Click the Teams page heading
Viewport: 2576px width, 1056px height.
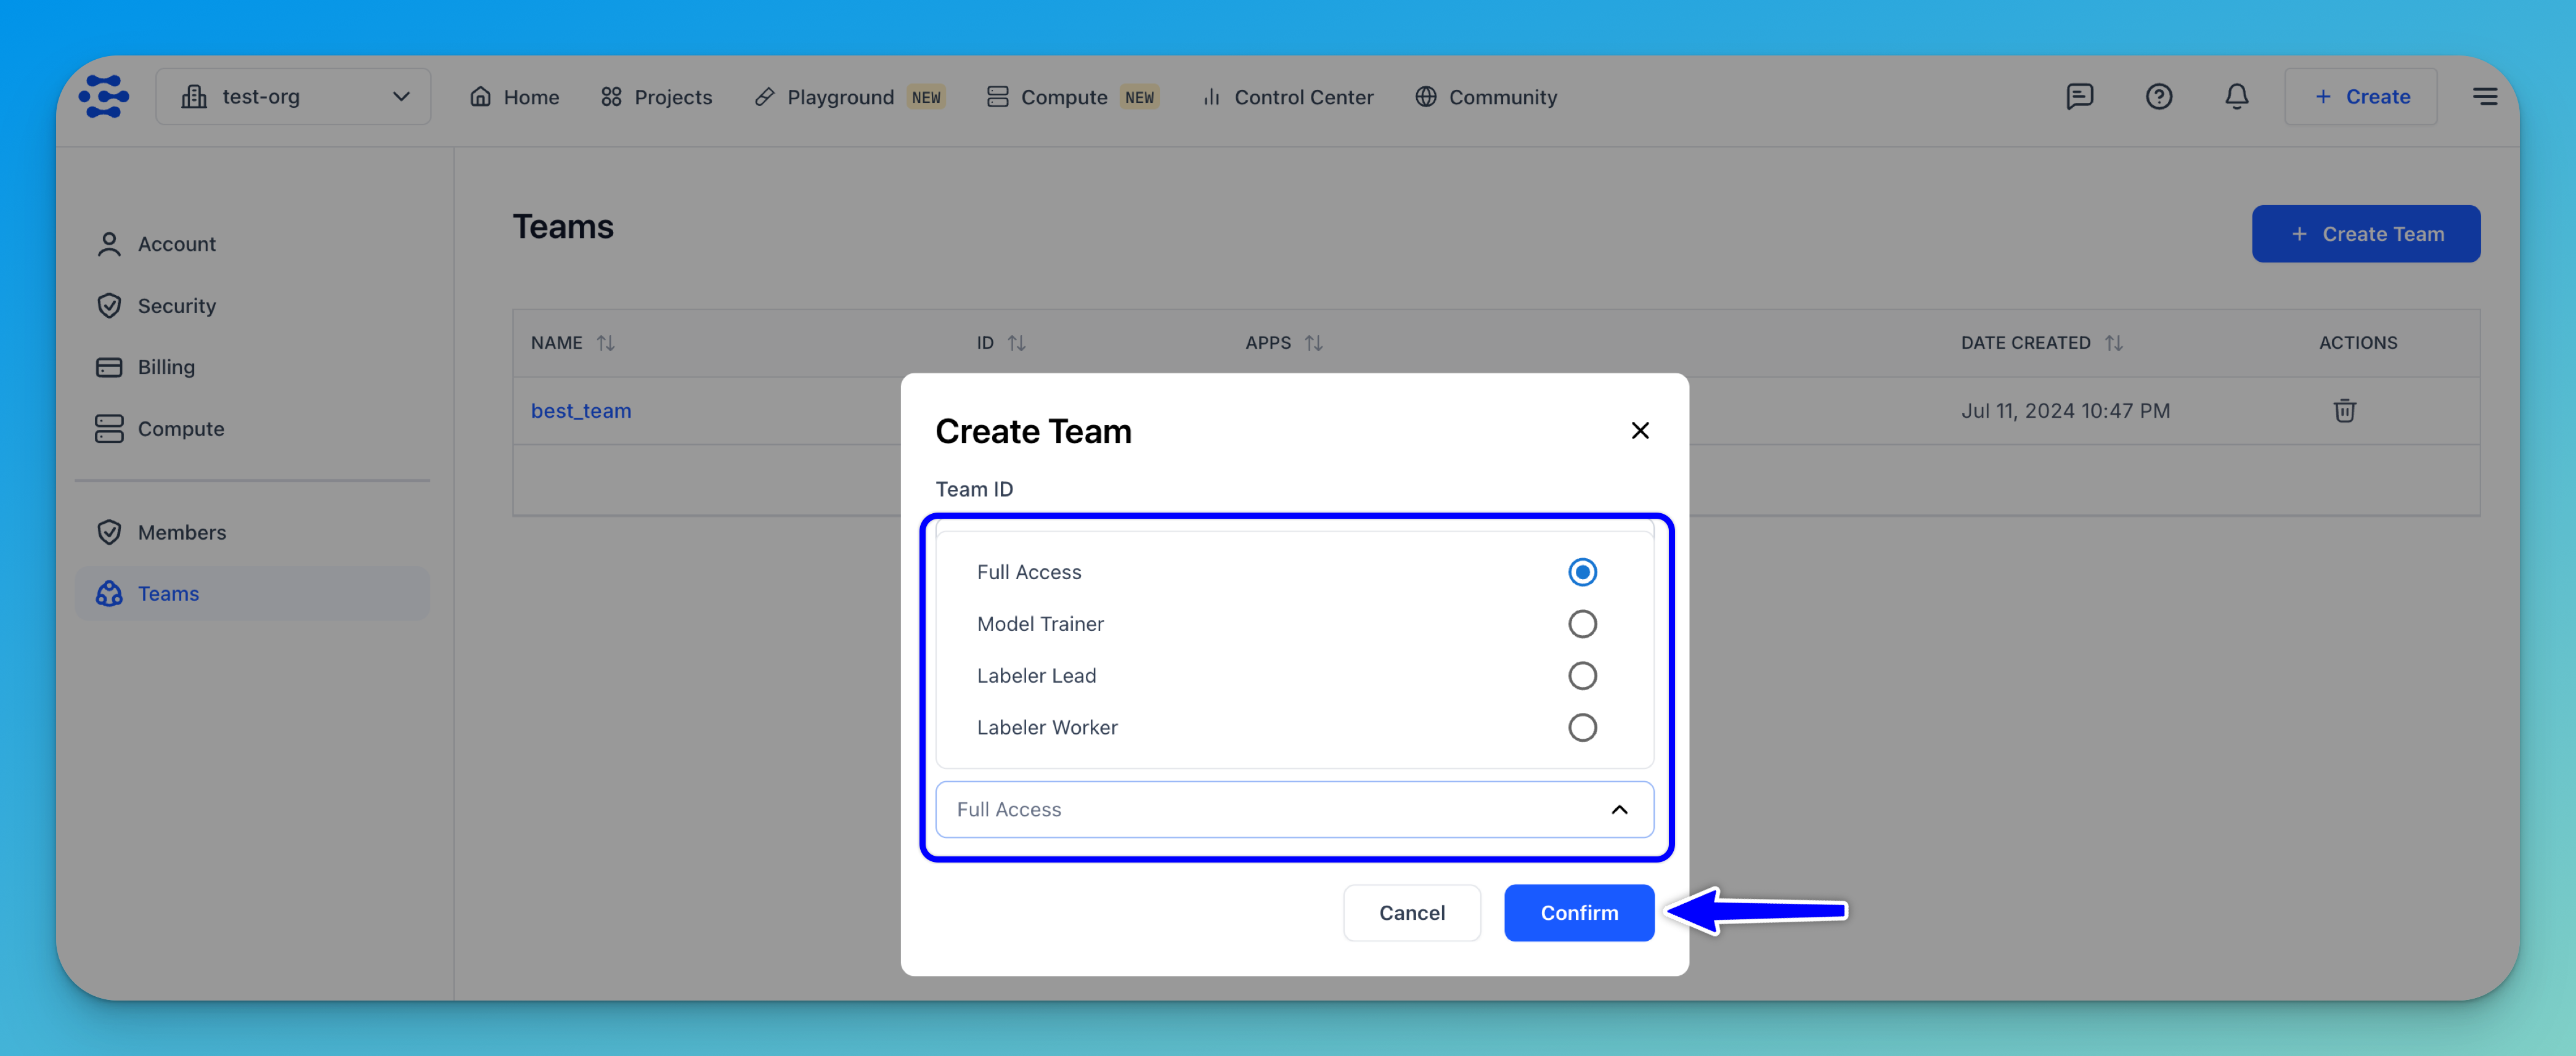tap(563, 226)
